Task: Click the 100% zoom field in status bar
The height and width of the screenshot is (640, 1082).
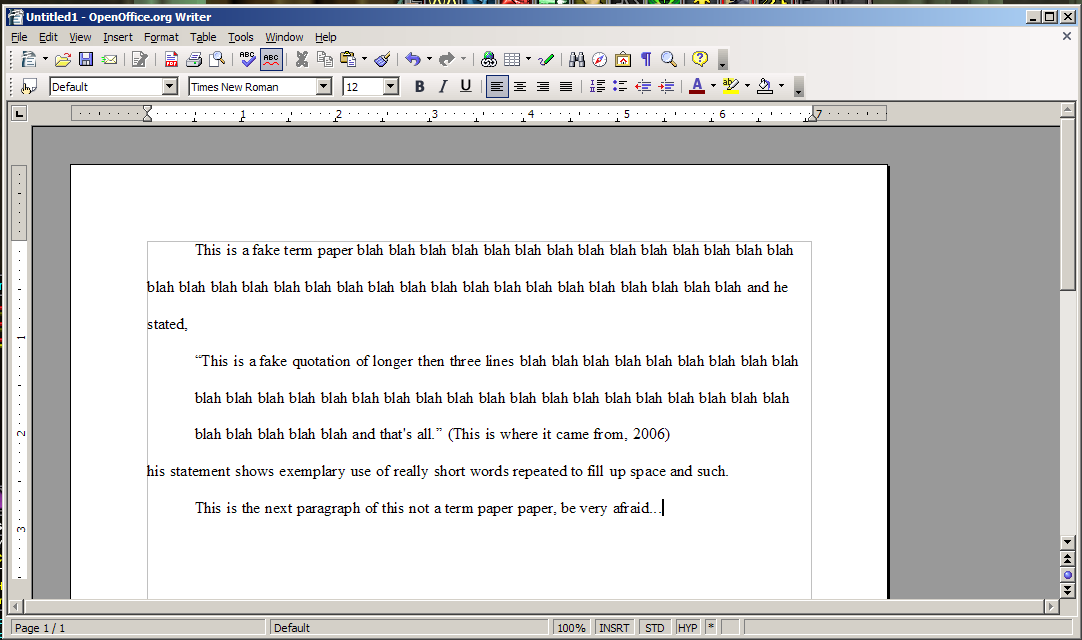Action: [571, 628]
